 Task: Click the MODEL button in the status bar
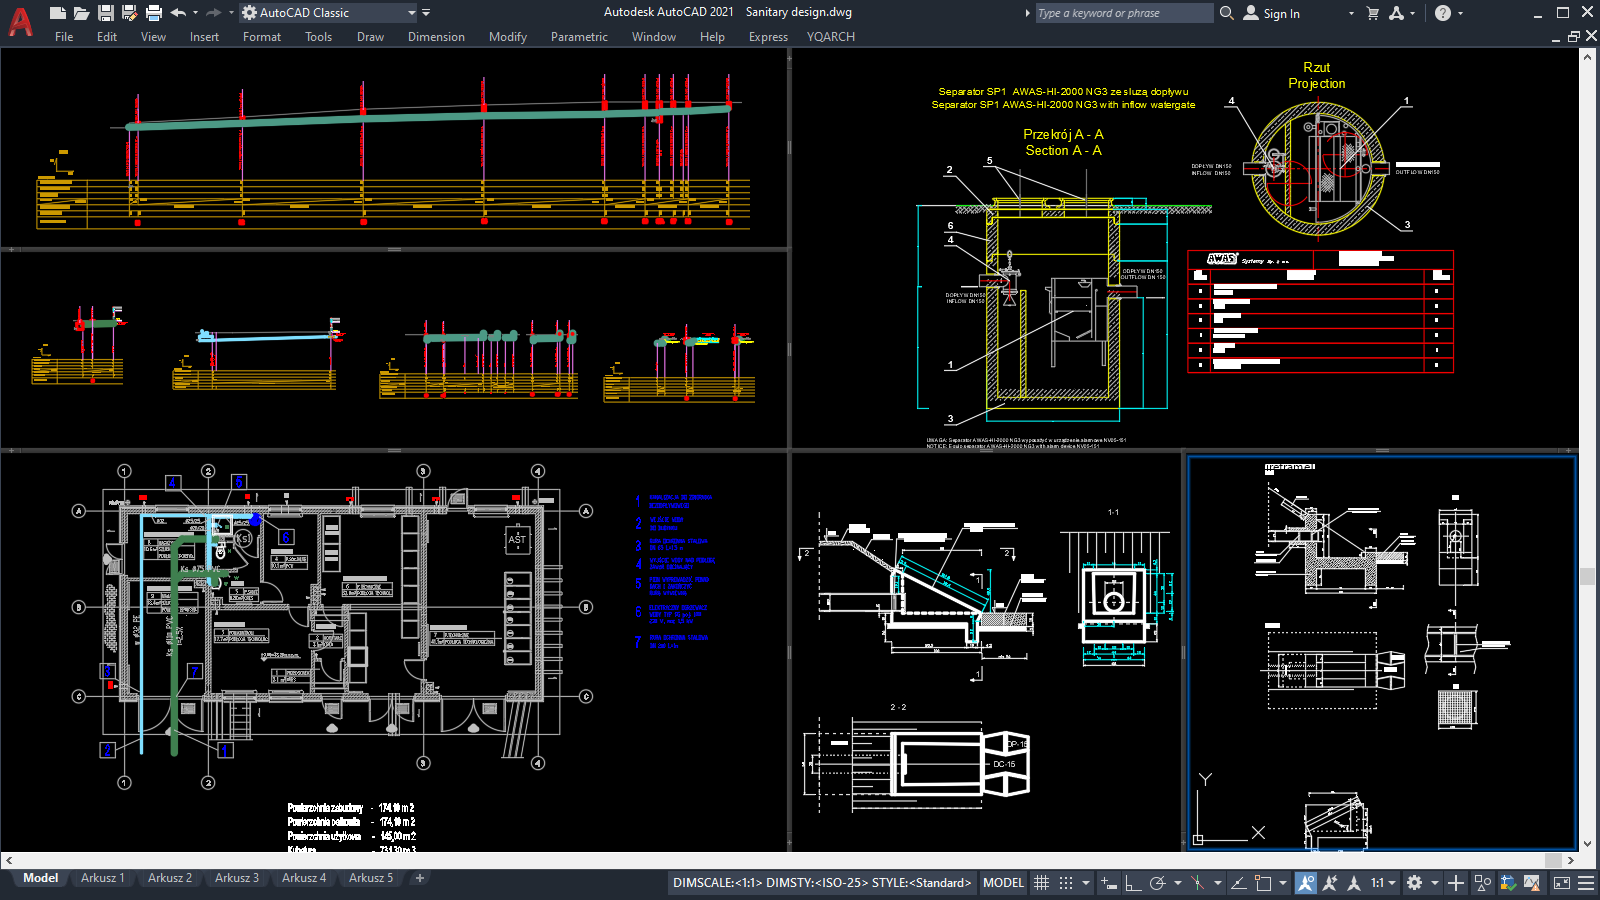[1002, 883]
